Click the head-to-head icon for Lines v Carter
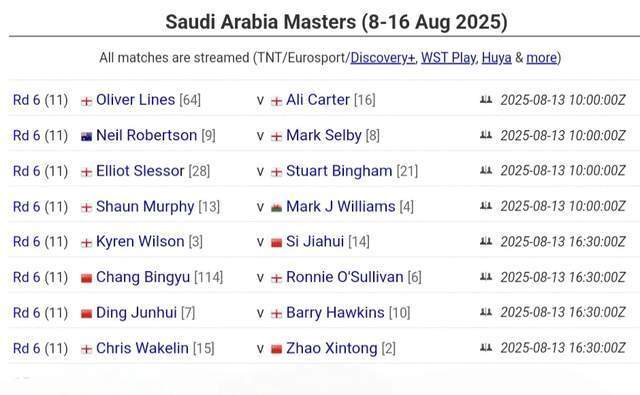This screenshot has width=640, height=395. coord(486,99)
